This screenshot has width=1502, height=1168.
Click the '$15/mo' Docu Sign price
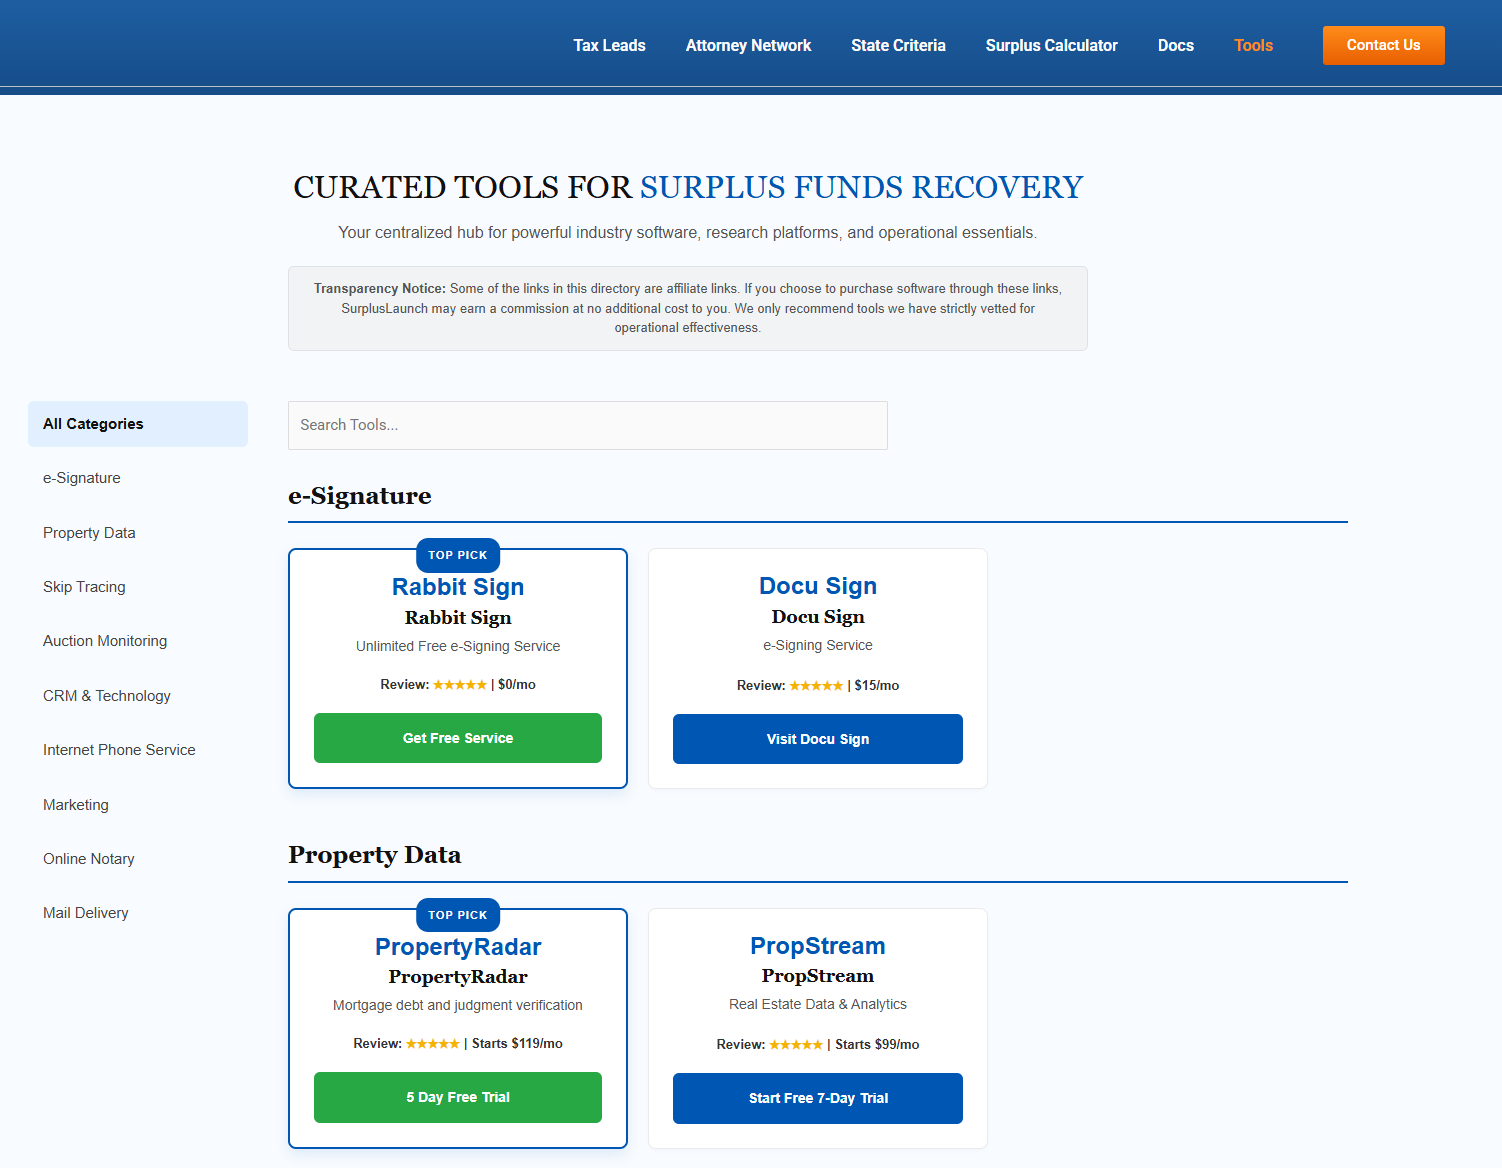[877, 685]
